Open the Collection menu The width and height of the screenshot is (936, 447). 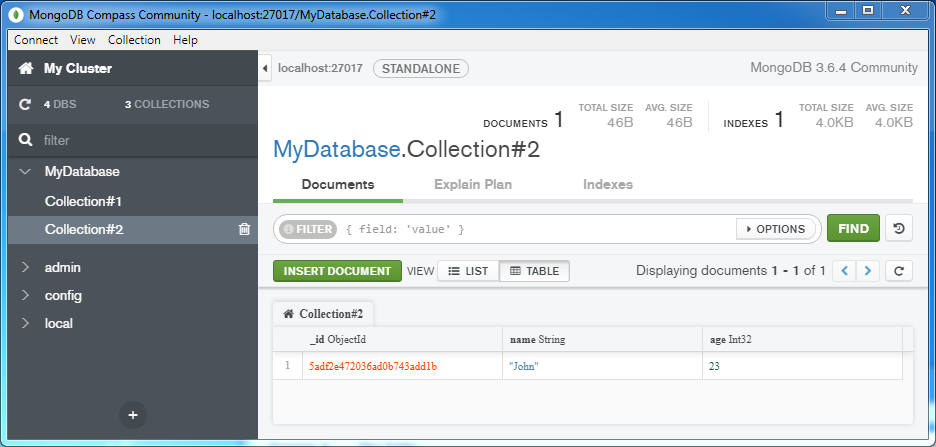tap(134, 40)
